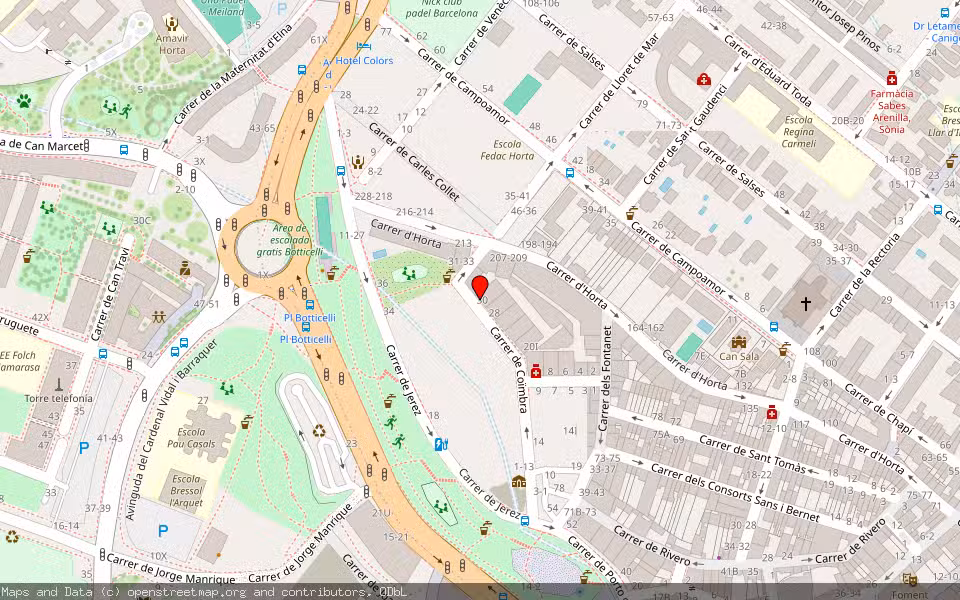Click the Carrer de Sant Gaudenci street name
This screenshot has width=960, height=600.
[685, 134]
